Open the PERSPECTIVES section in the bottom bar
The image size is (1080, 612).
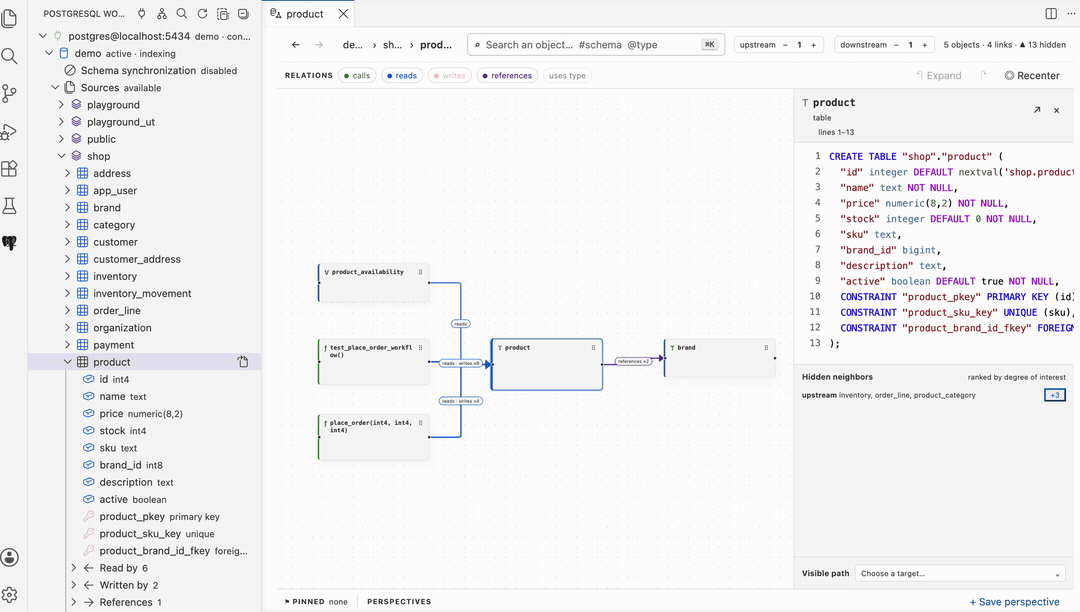(399, 602)
